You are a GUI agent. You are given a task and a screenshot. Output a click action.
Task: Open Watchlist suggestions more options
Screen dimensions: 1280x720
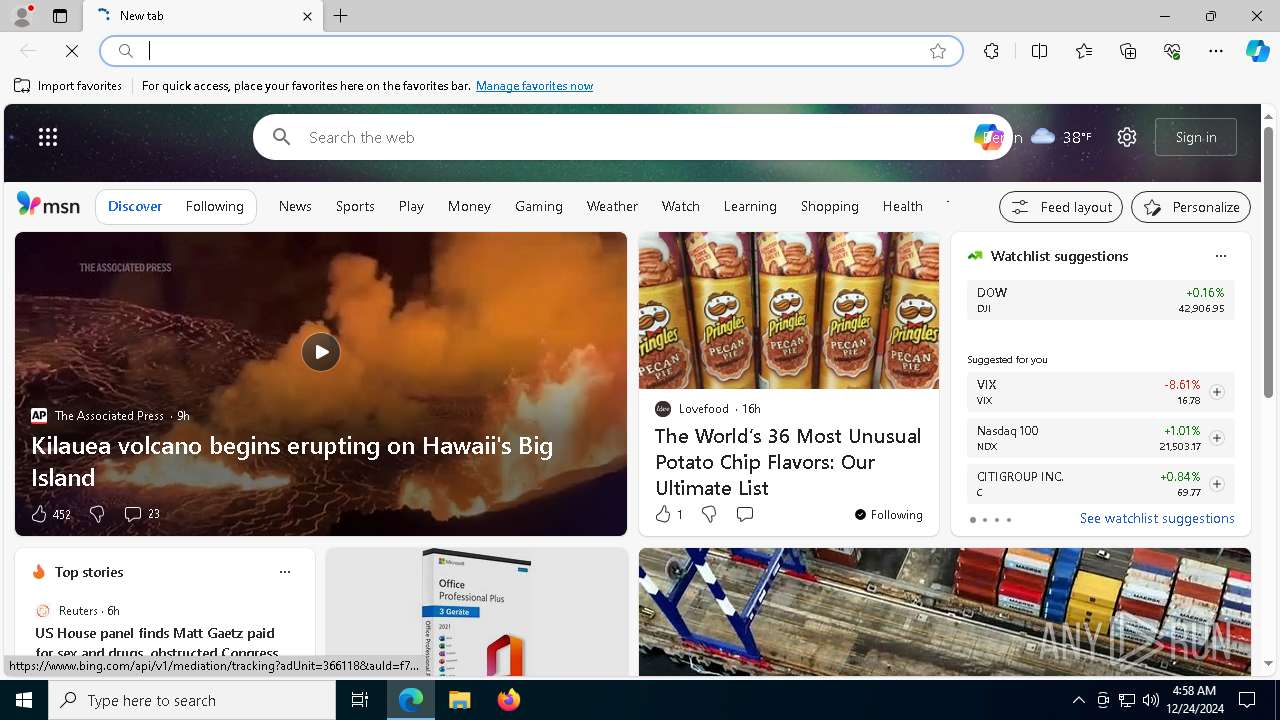click(1220, 256)
